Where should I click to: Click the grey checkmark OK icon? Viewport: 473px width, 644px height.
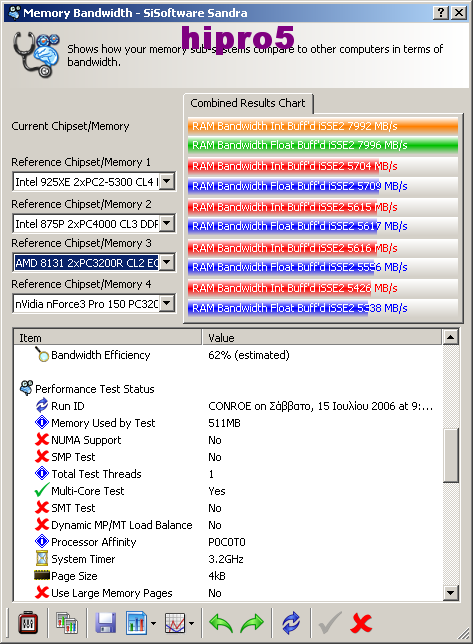coord(330,623)
